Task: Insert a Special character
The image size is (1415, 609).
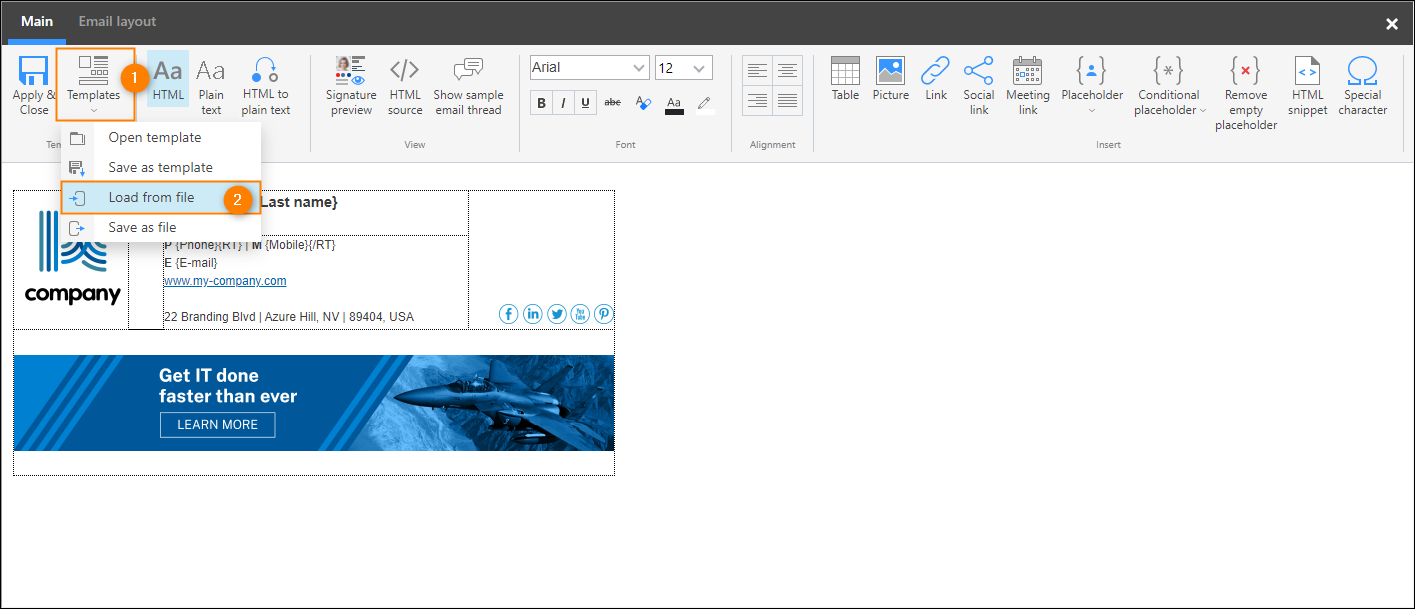Action: [1362, 85]
